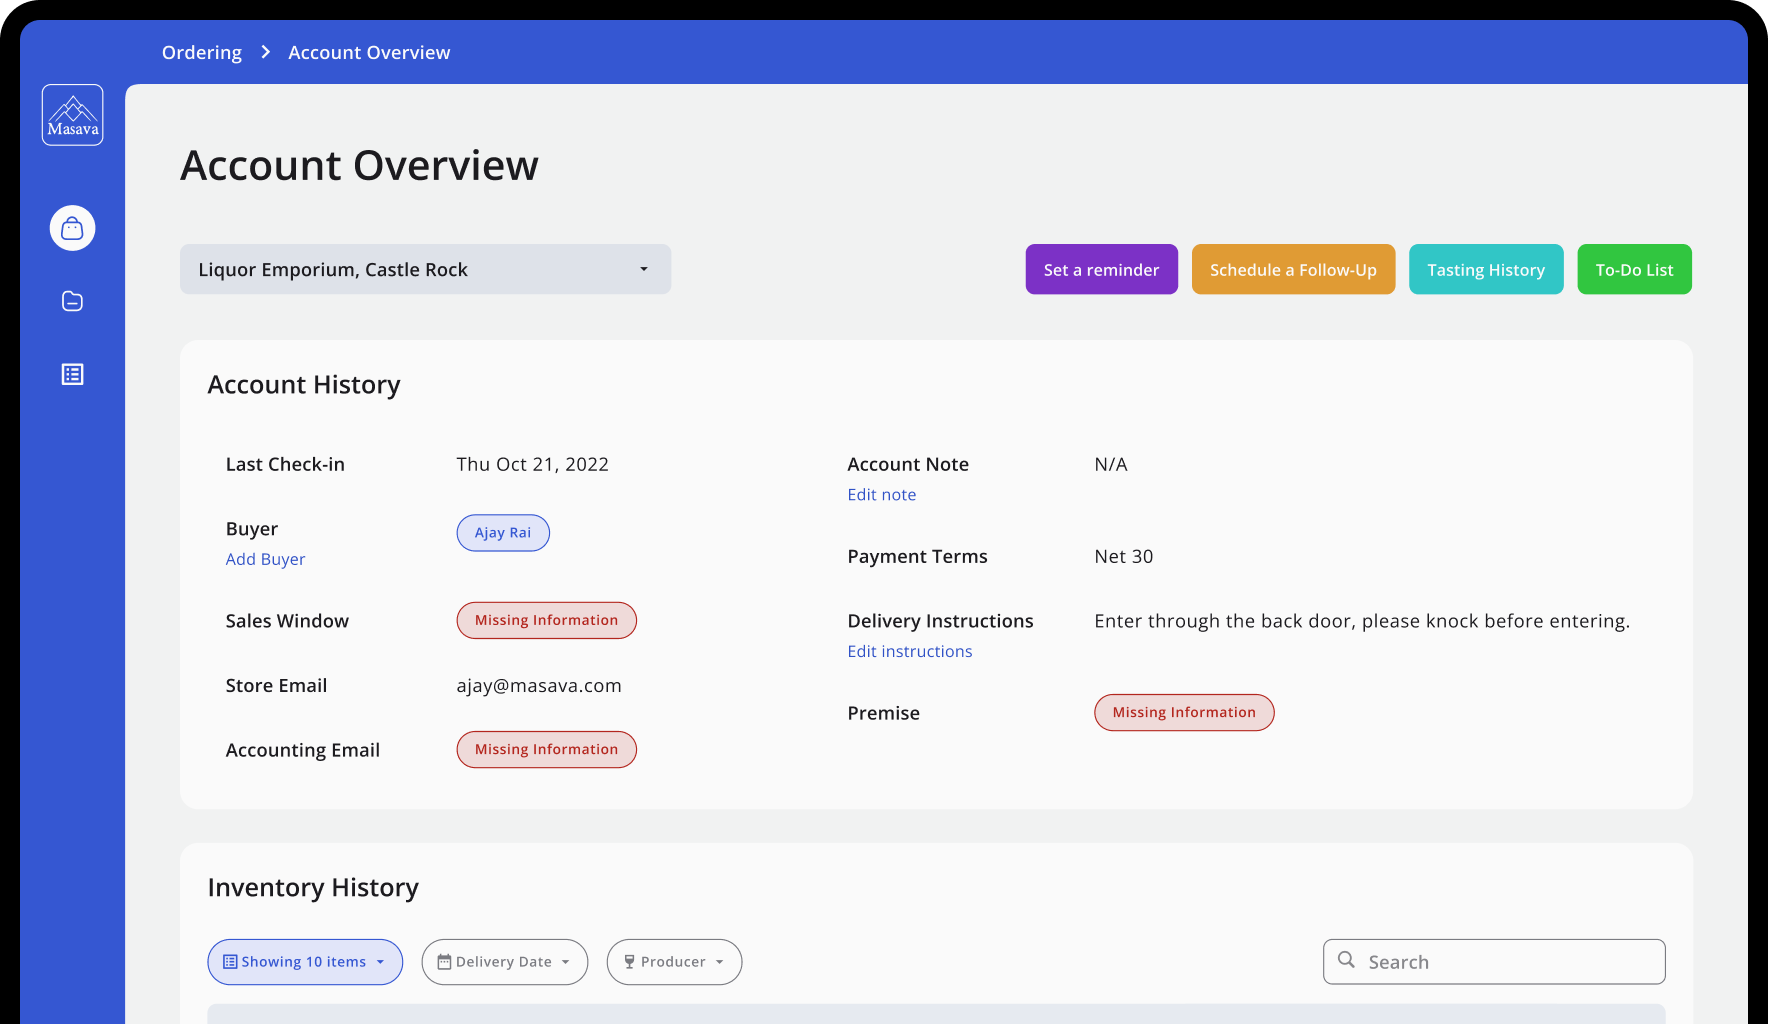Click the Account Overview page title
The width and height of the screenshot is (1768, 1024).
click(x=359, y=165)
